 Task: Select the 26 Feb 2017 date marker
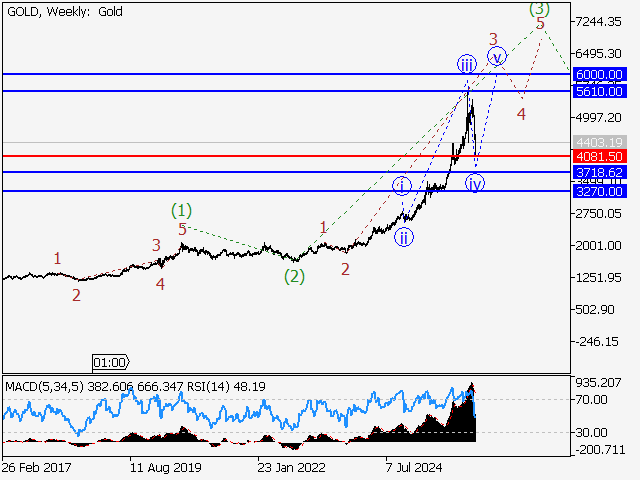36,466
